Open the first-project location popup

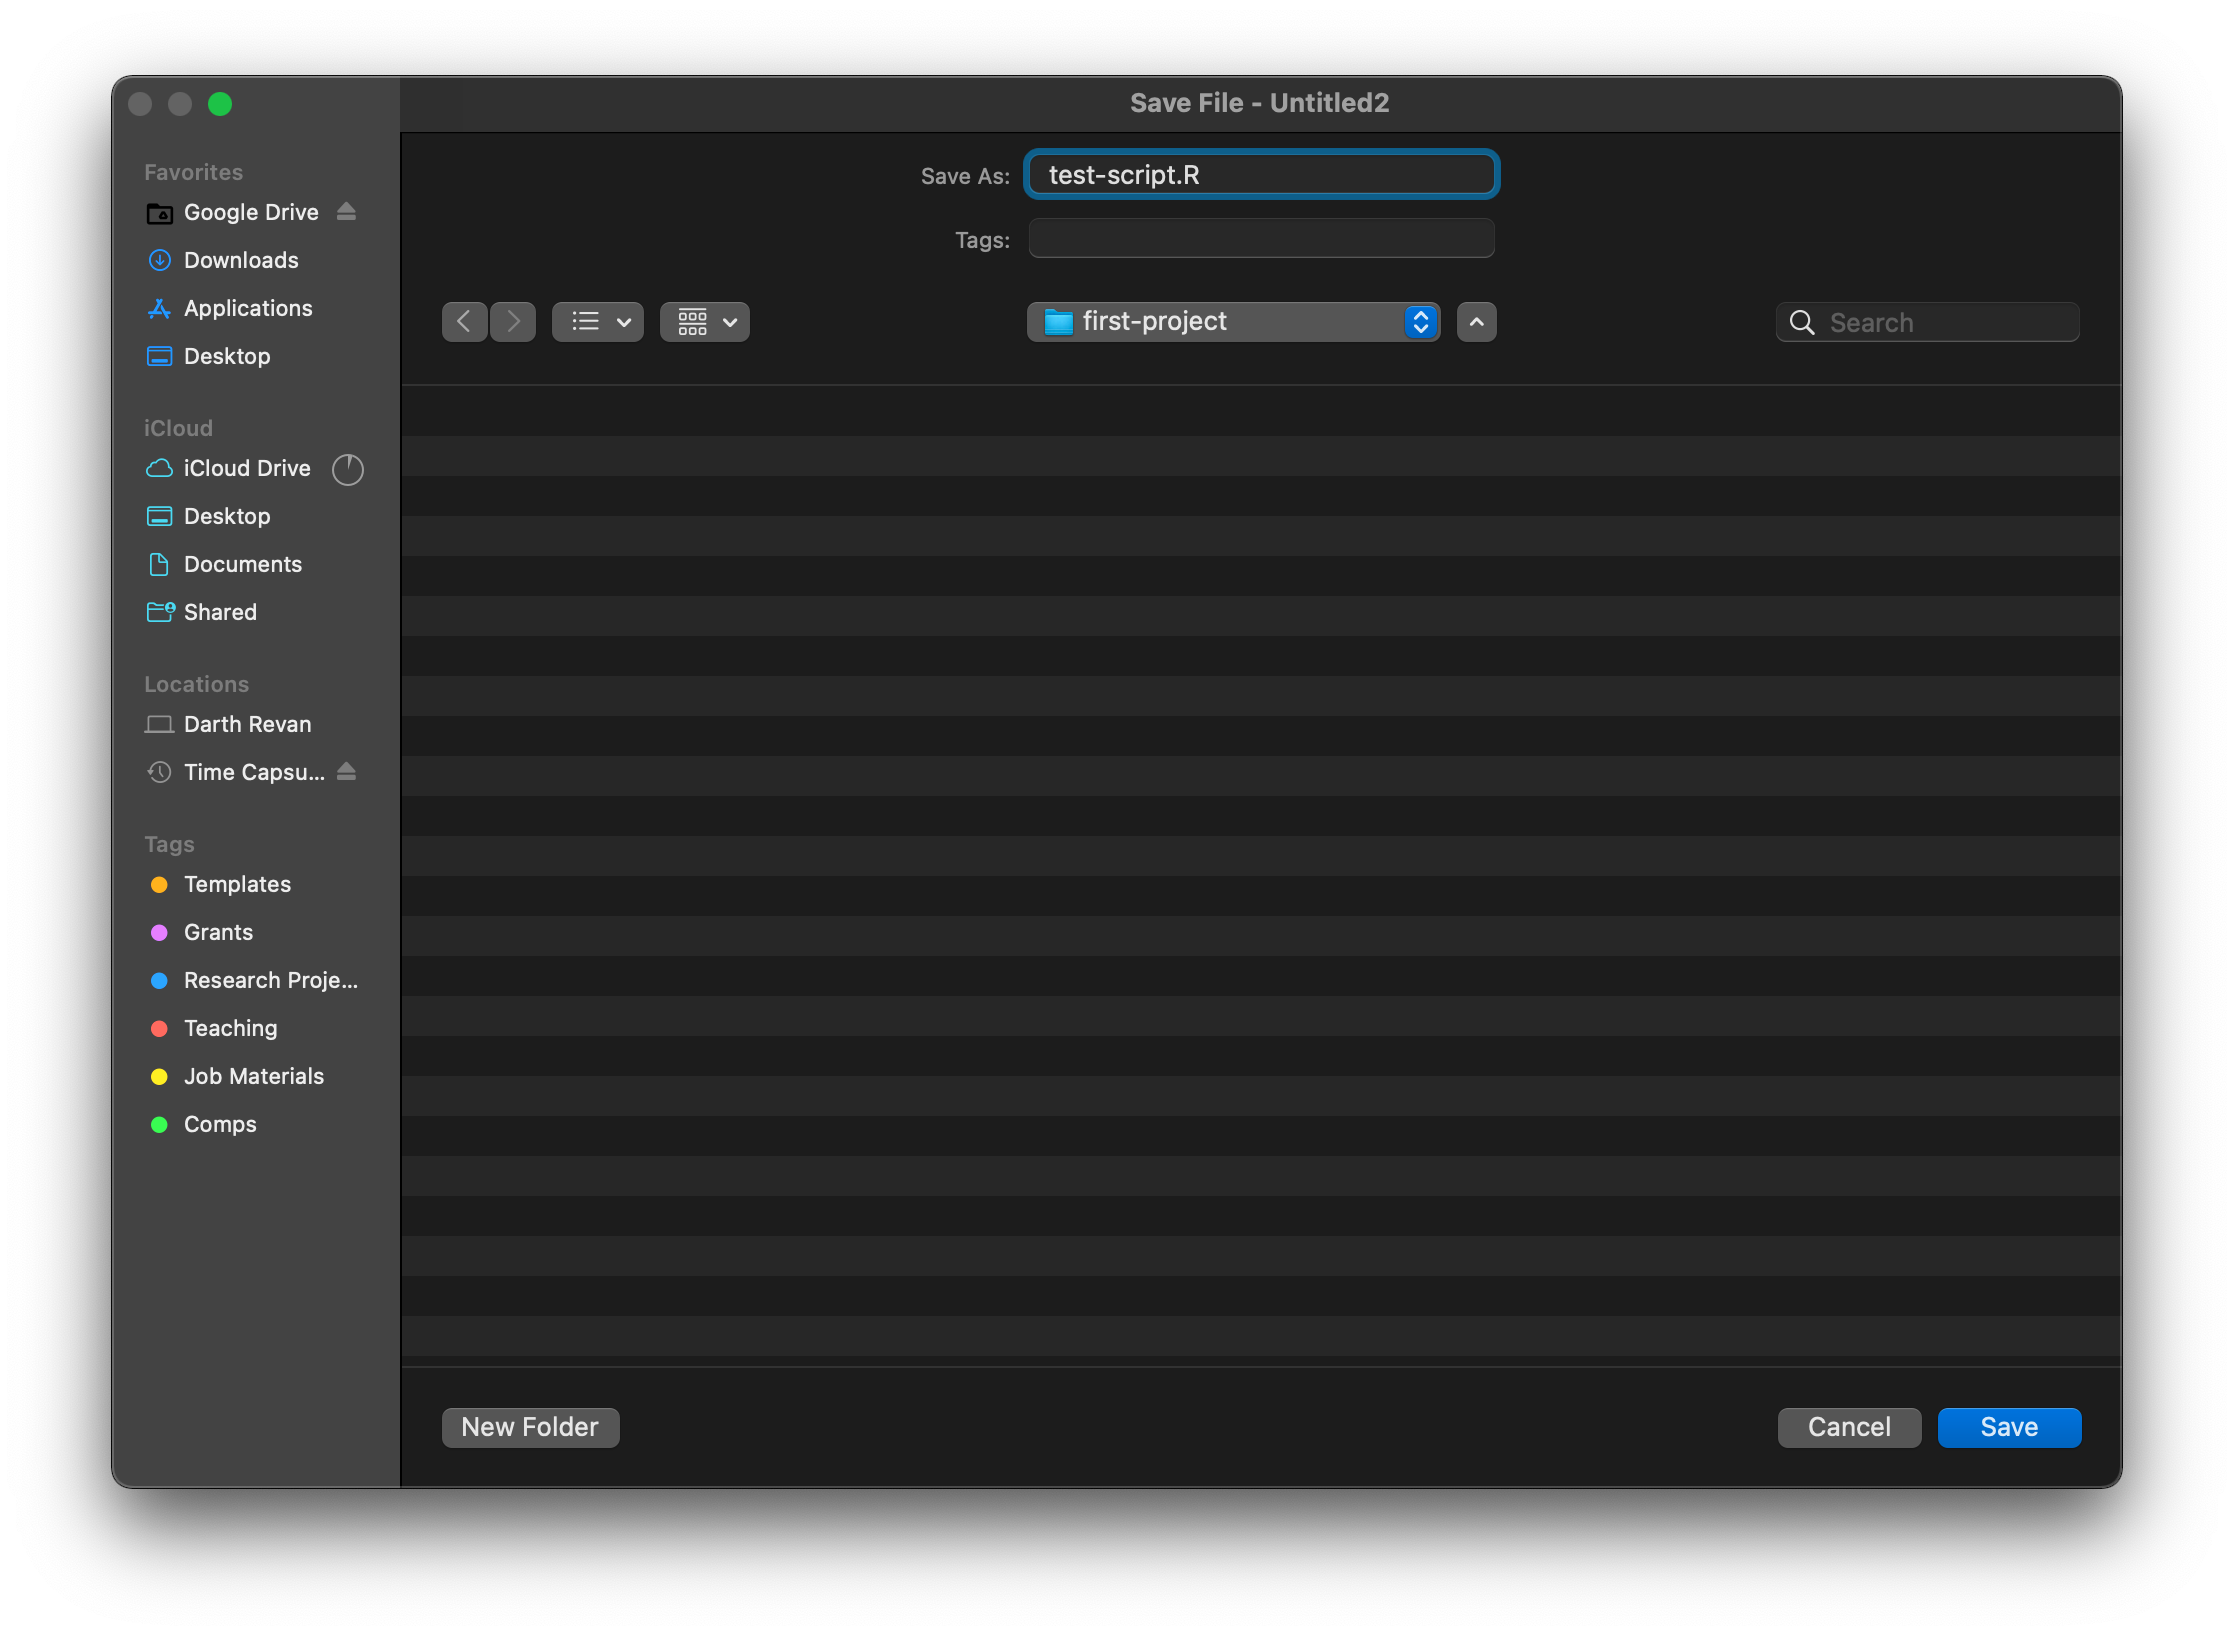tap(1233, 322)
